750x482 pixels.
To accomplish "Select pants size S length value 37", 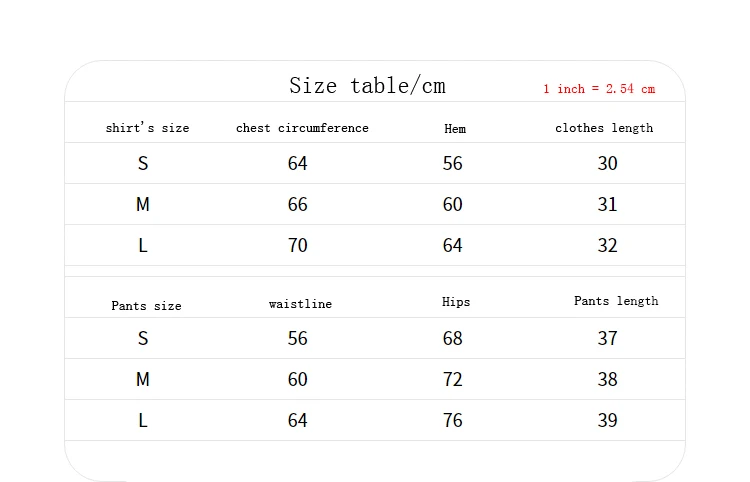I will pyautogui.click(x=608, y=339).
